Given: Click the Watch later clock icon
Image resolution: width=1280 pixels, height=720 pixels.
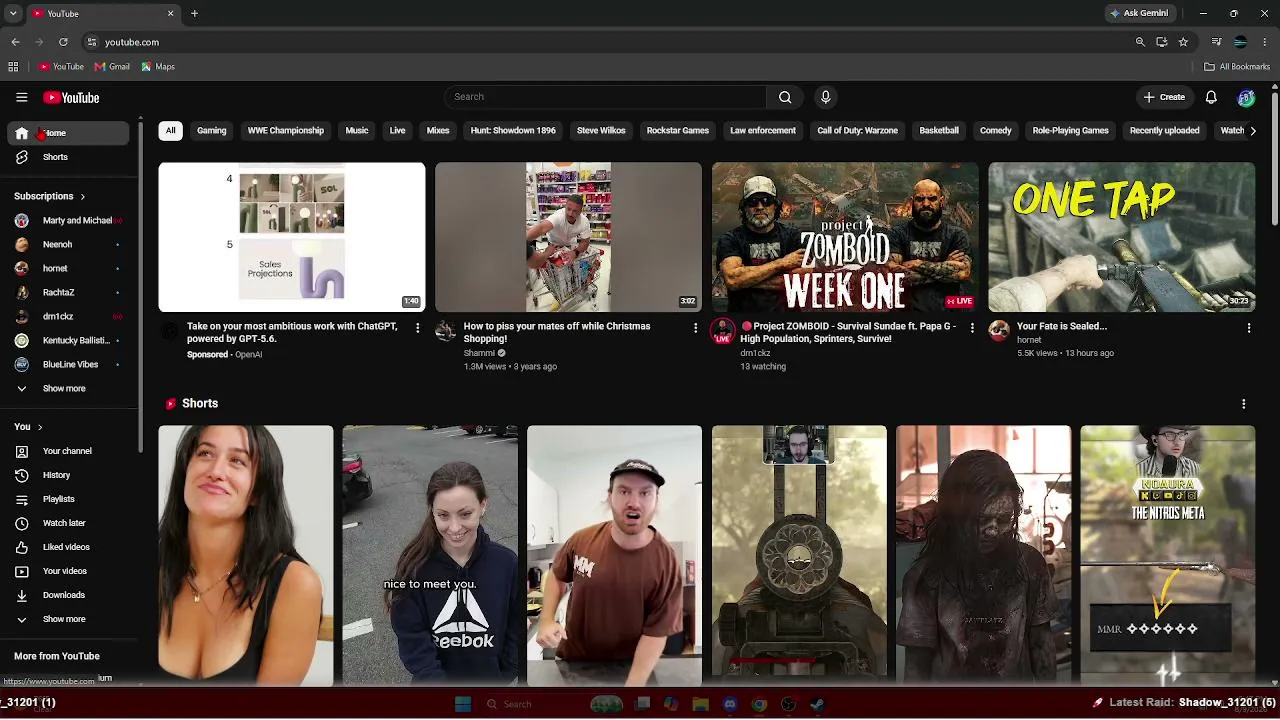Looking at the screenshot, I should (21, 523).
